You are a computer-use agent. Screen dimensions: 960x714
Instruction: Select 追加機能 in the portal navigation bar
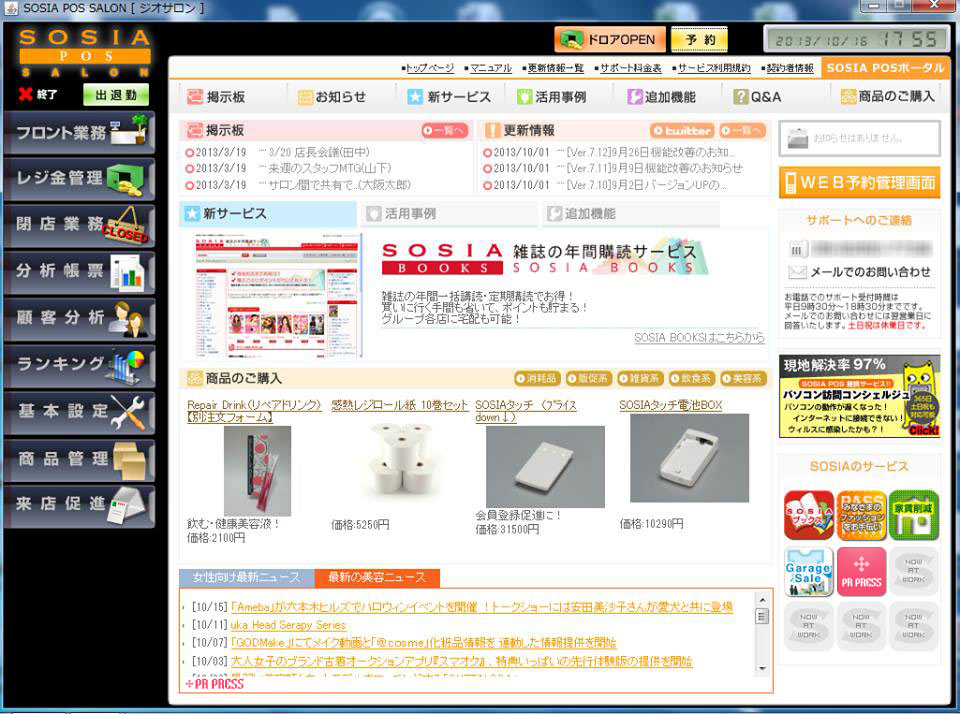661,97
